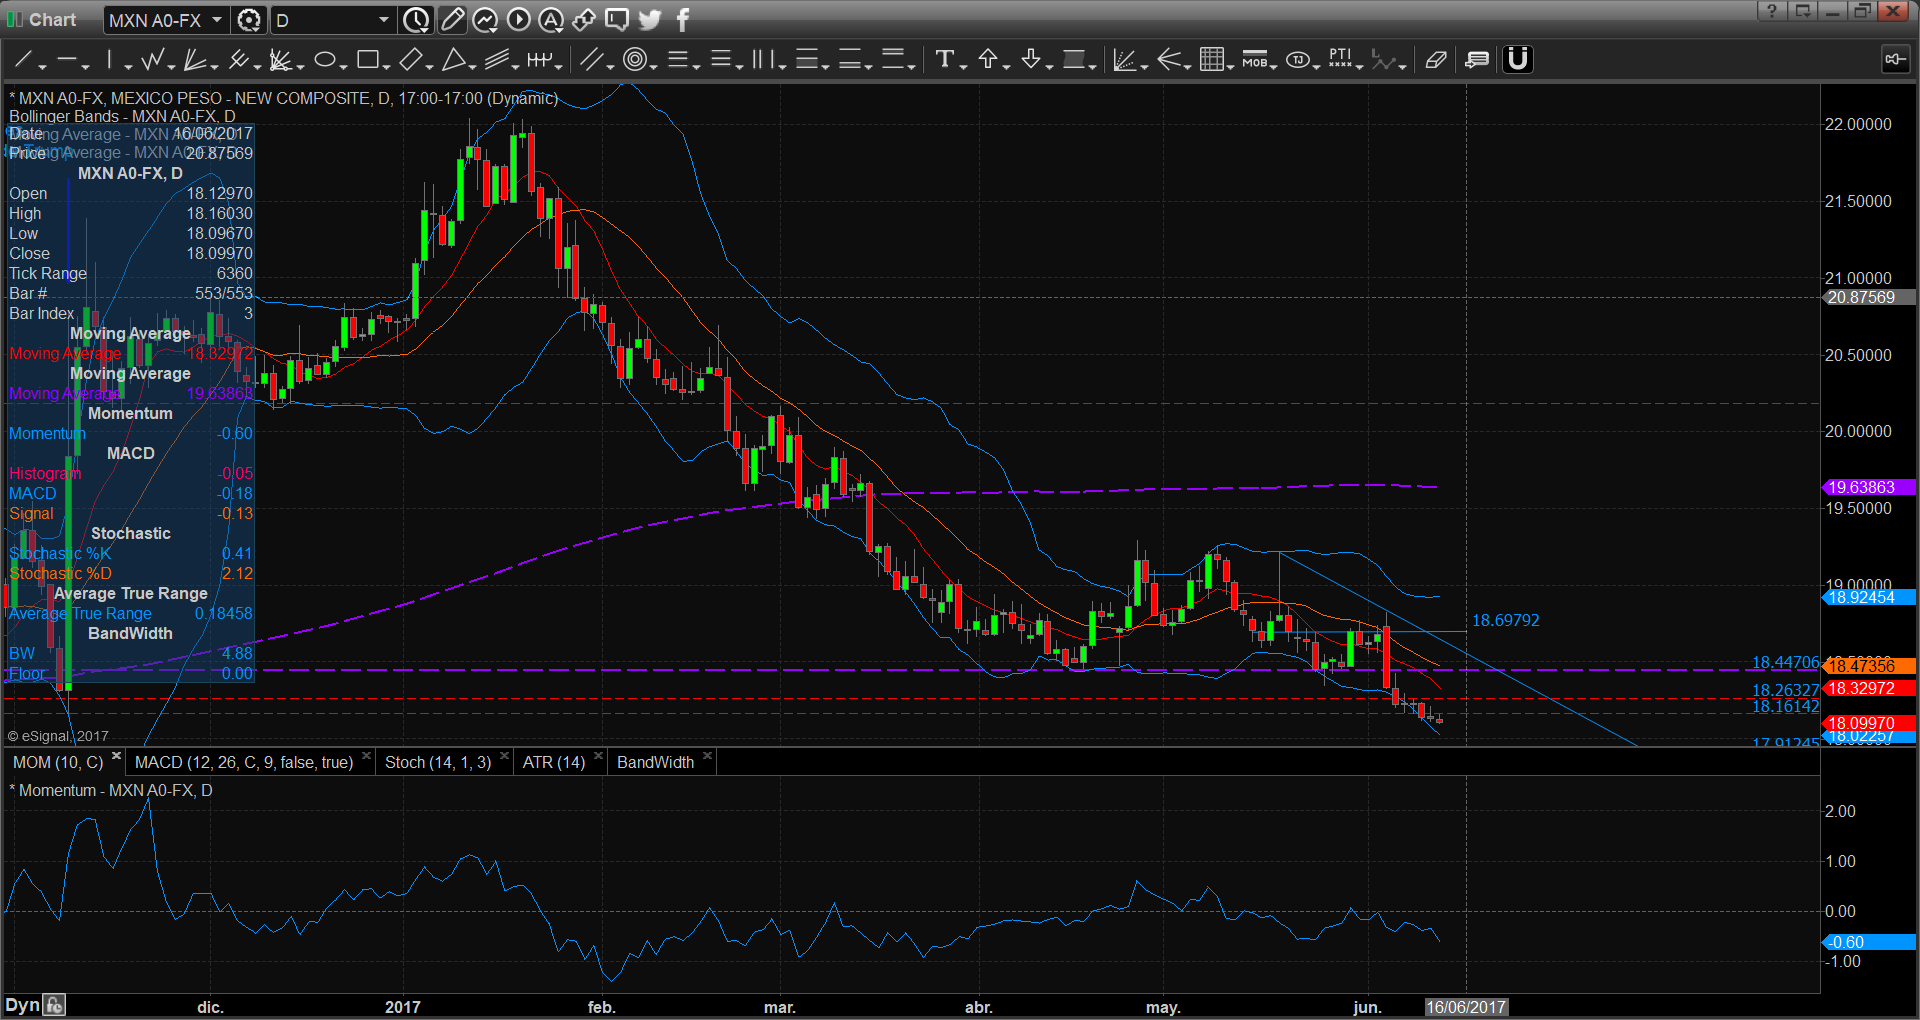
Task: Click the 18.26327 level label
Action: click(x=1785, y=690)
